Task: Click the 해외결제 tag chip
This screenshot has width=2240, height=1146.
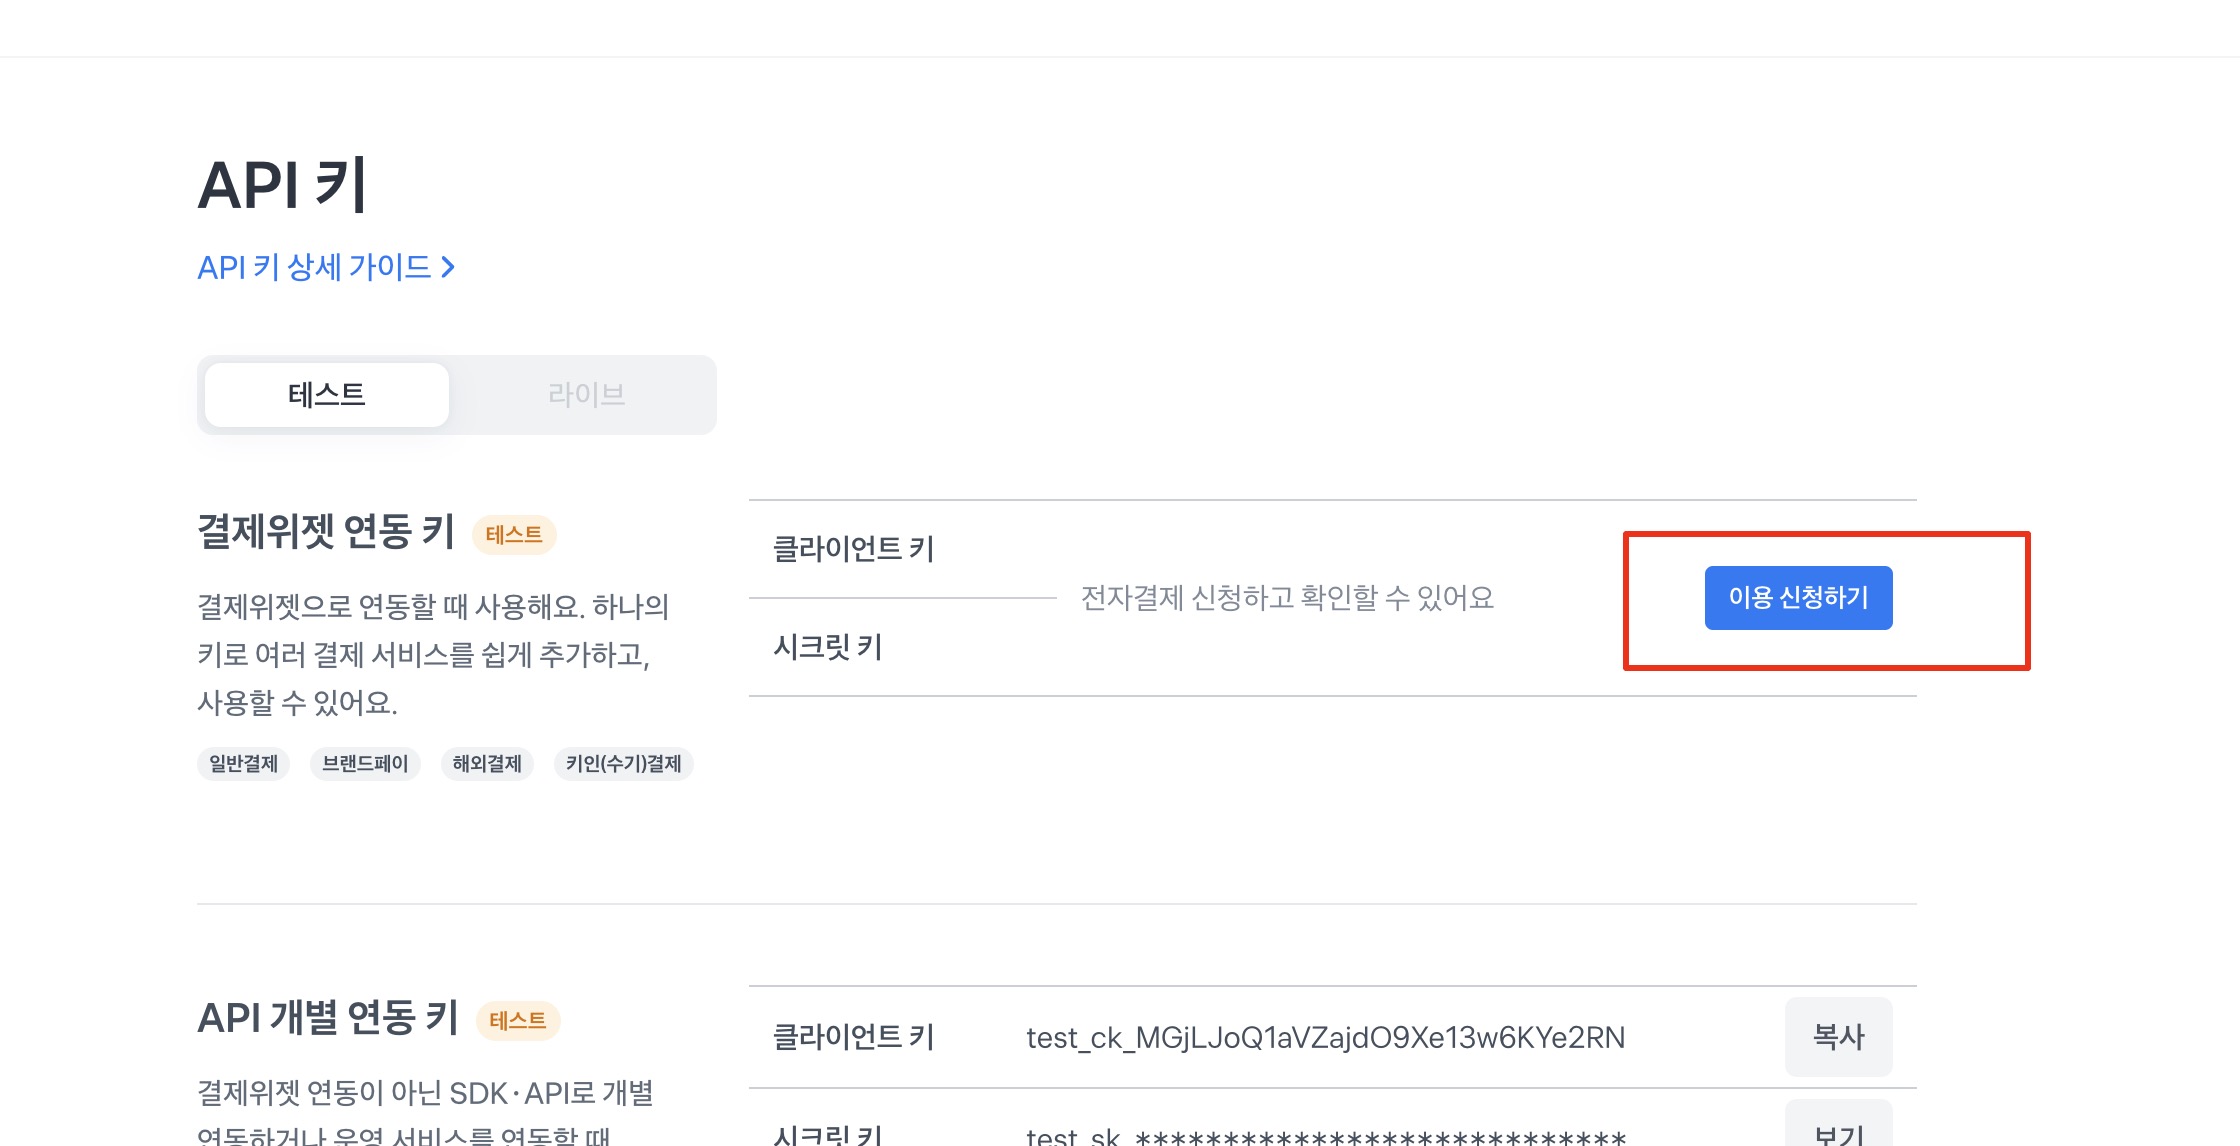Action: click(487, 764)
